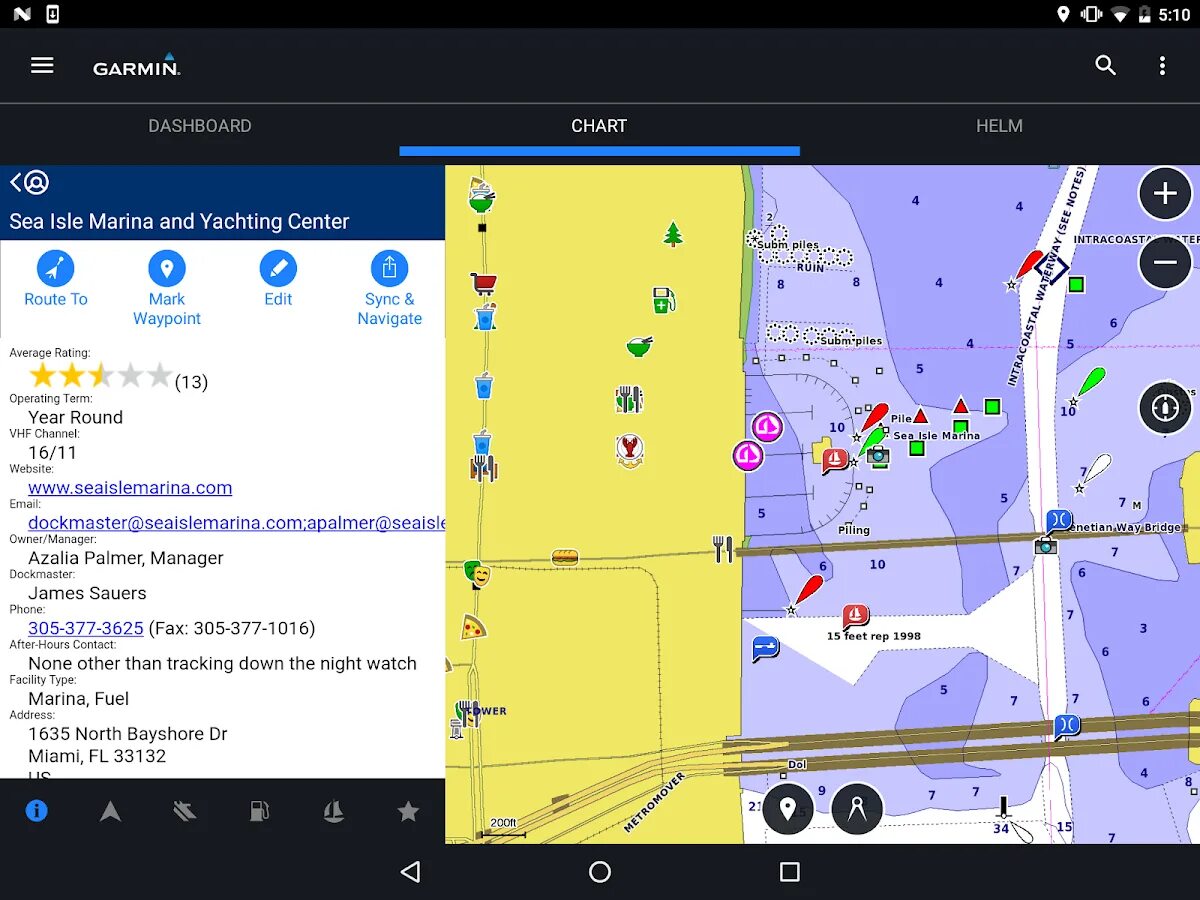Select the info tab icon
The height and width of the screenshot is (900, 1200).
(37, 811)
